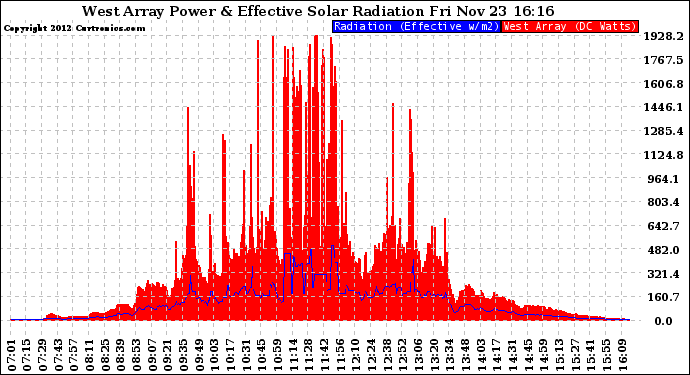Click the 1606.8 y-axis value

664,84
